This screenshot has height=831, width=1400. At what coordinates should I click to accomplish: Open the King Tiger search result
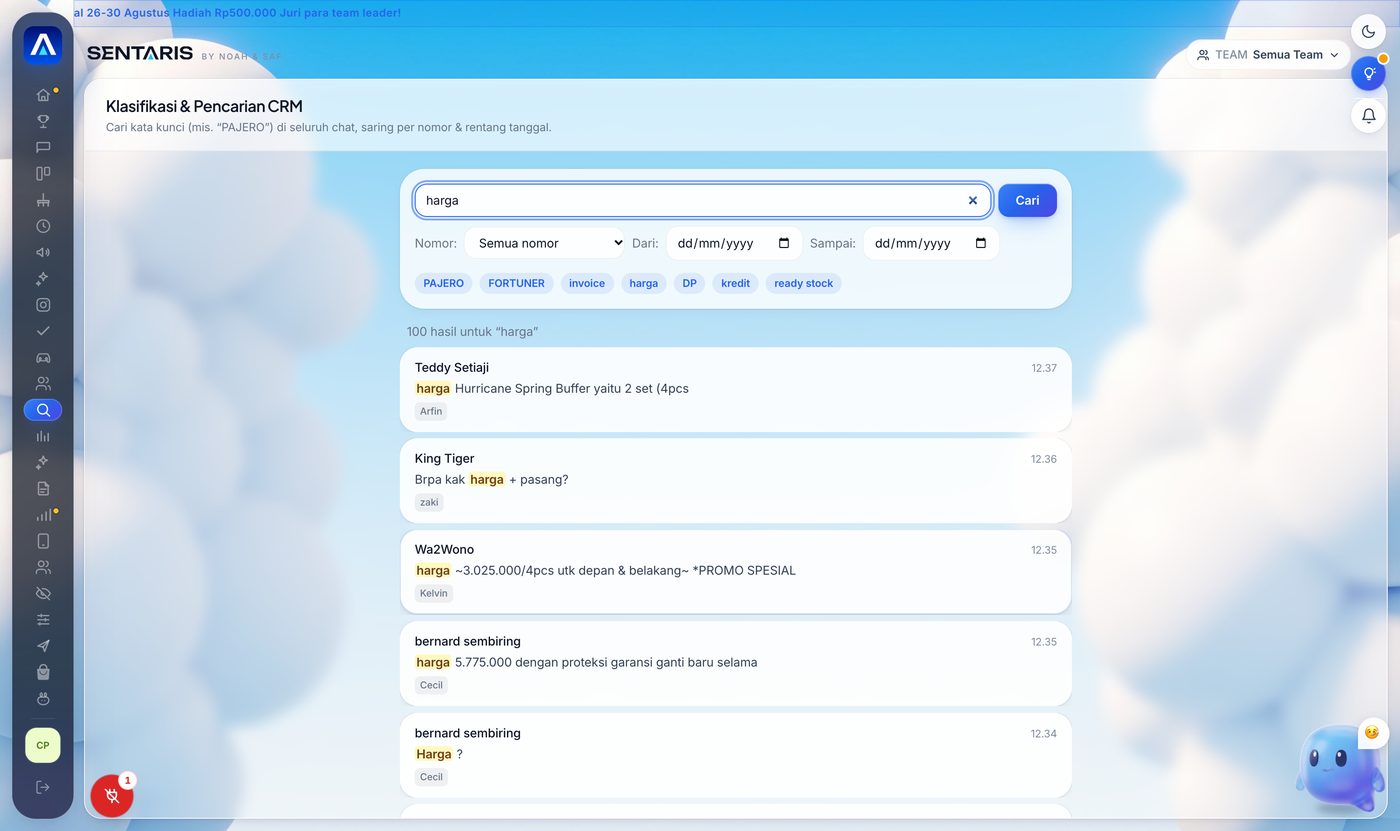pyautogui.click(x=735, y=481)
